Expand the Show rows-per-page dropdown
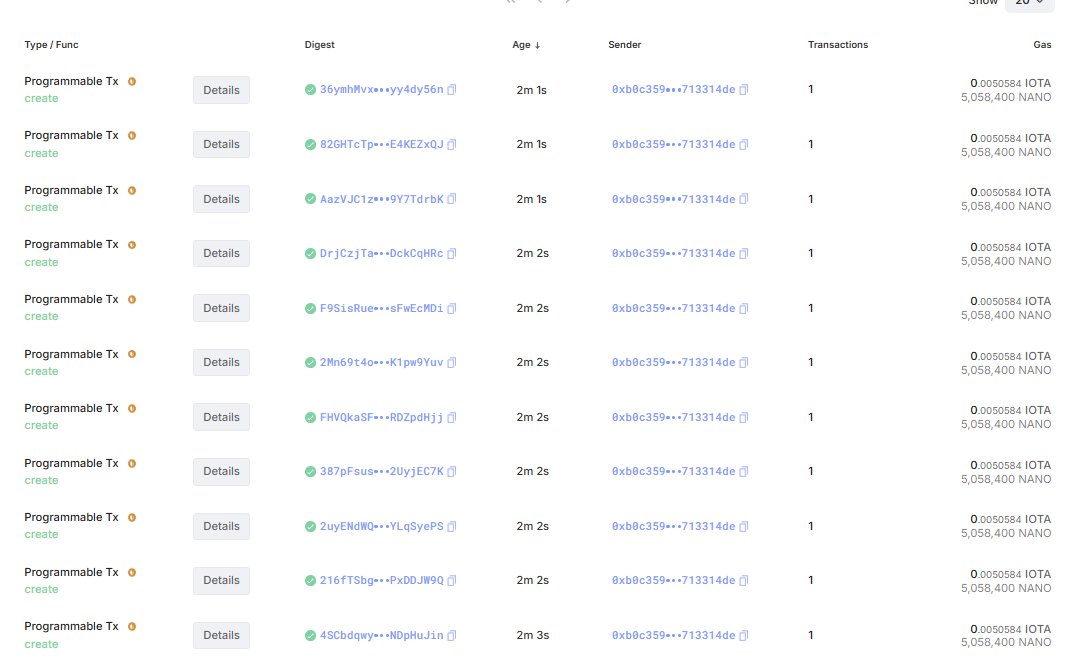 (x=1028, y=3)
